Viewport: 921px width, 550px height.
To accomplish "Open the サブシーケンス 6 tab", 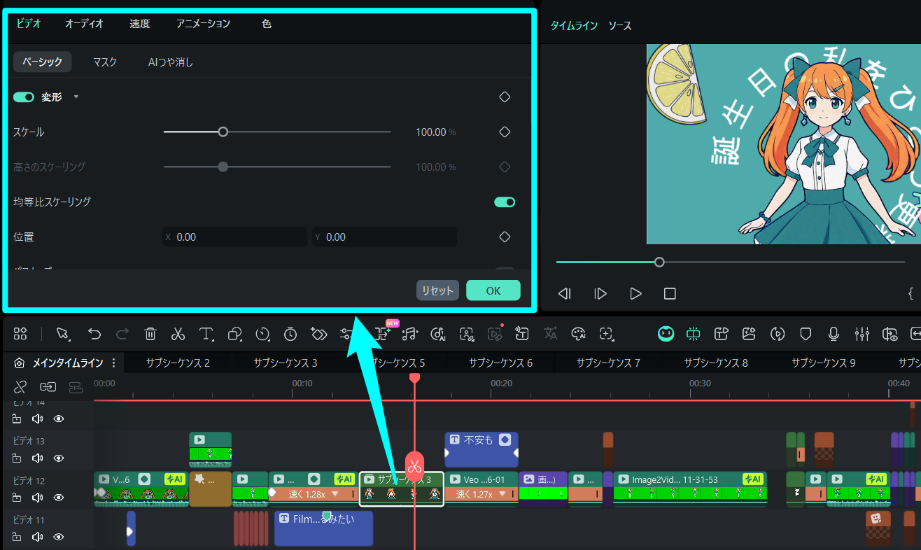I will [x=500, y=363].
